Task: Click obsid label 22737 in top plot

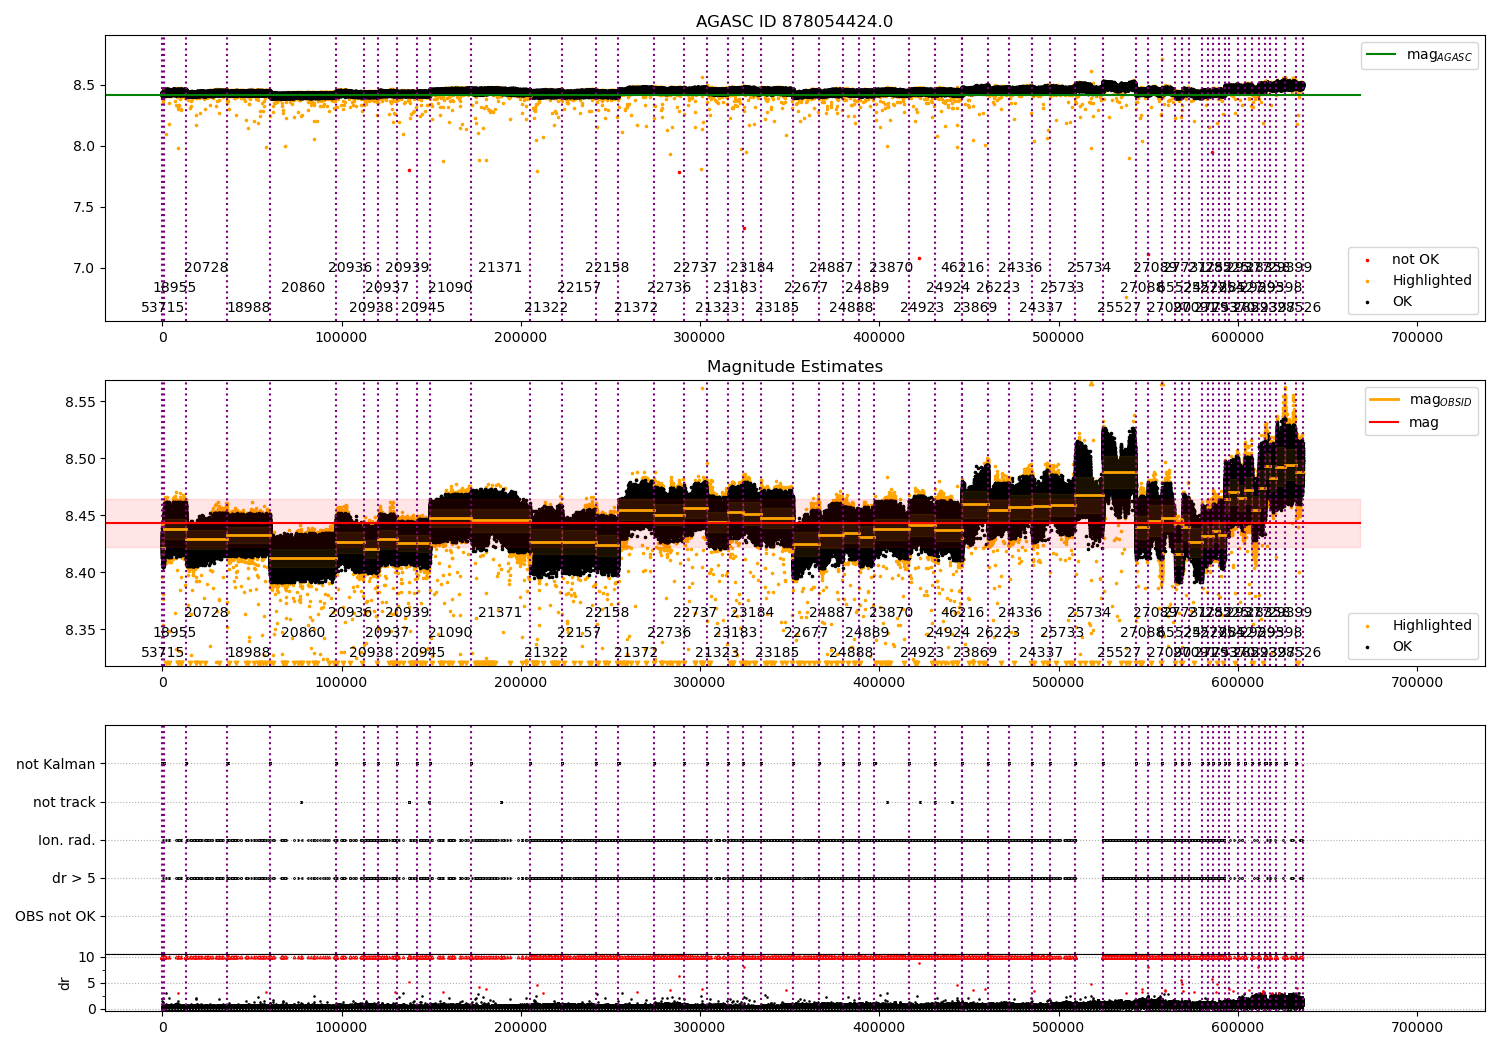Action: point(695,268)
